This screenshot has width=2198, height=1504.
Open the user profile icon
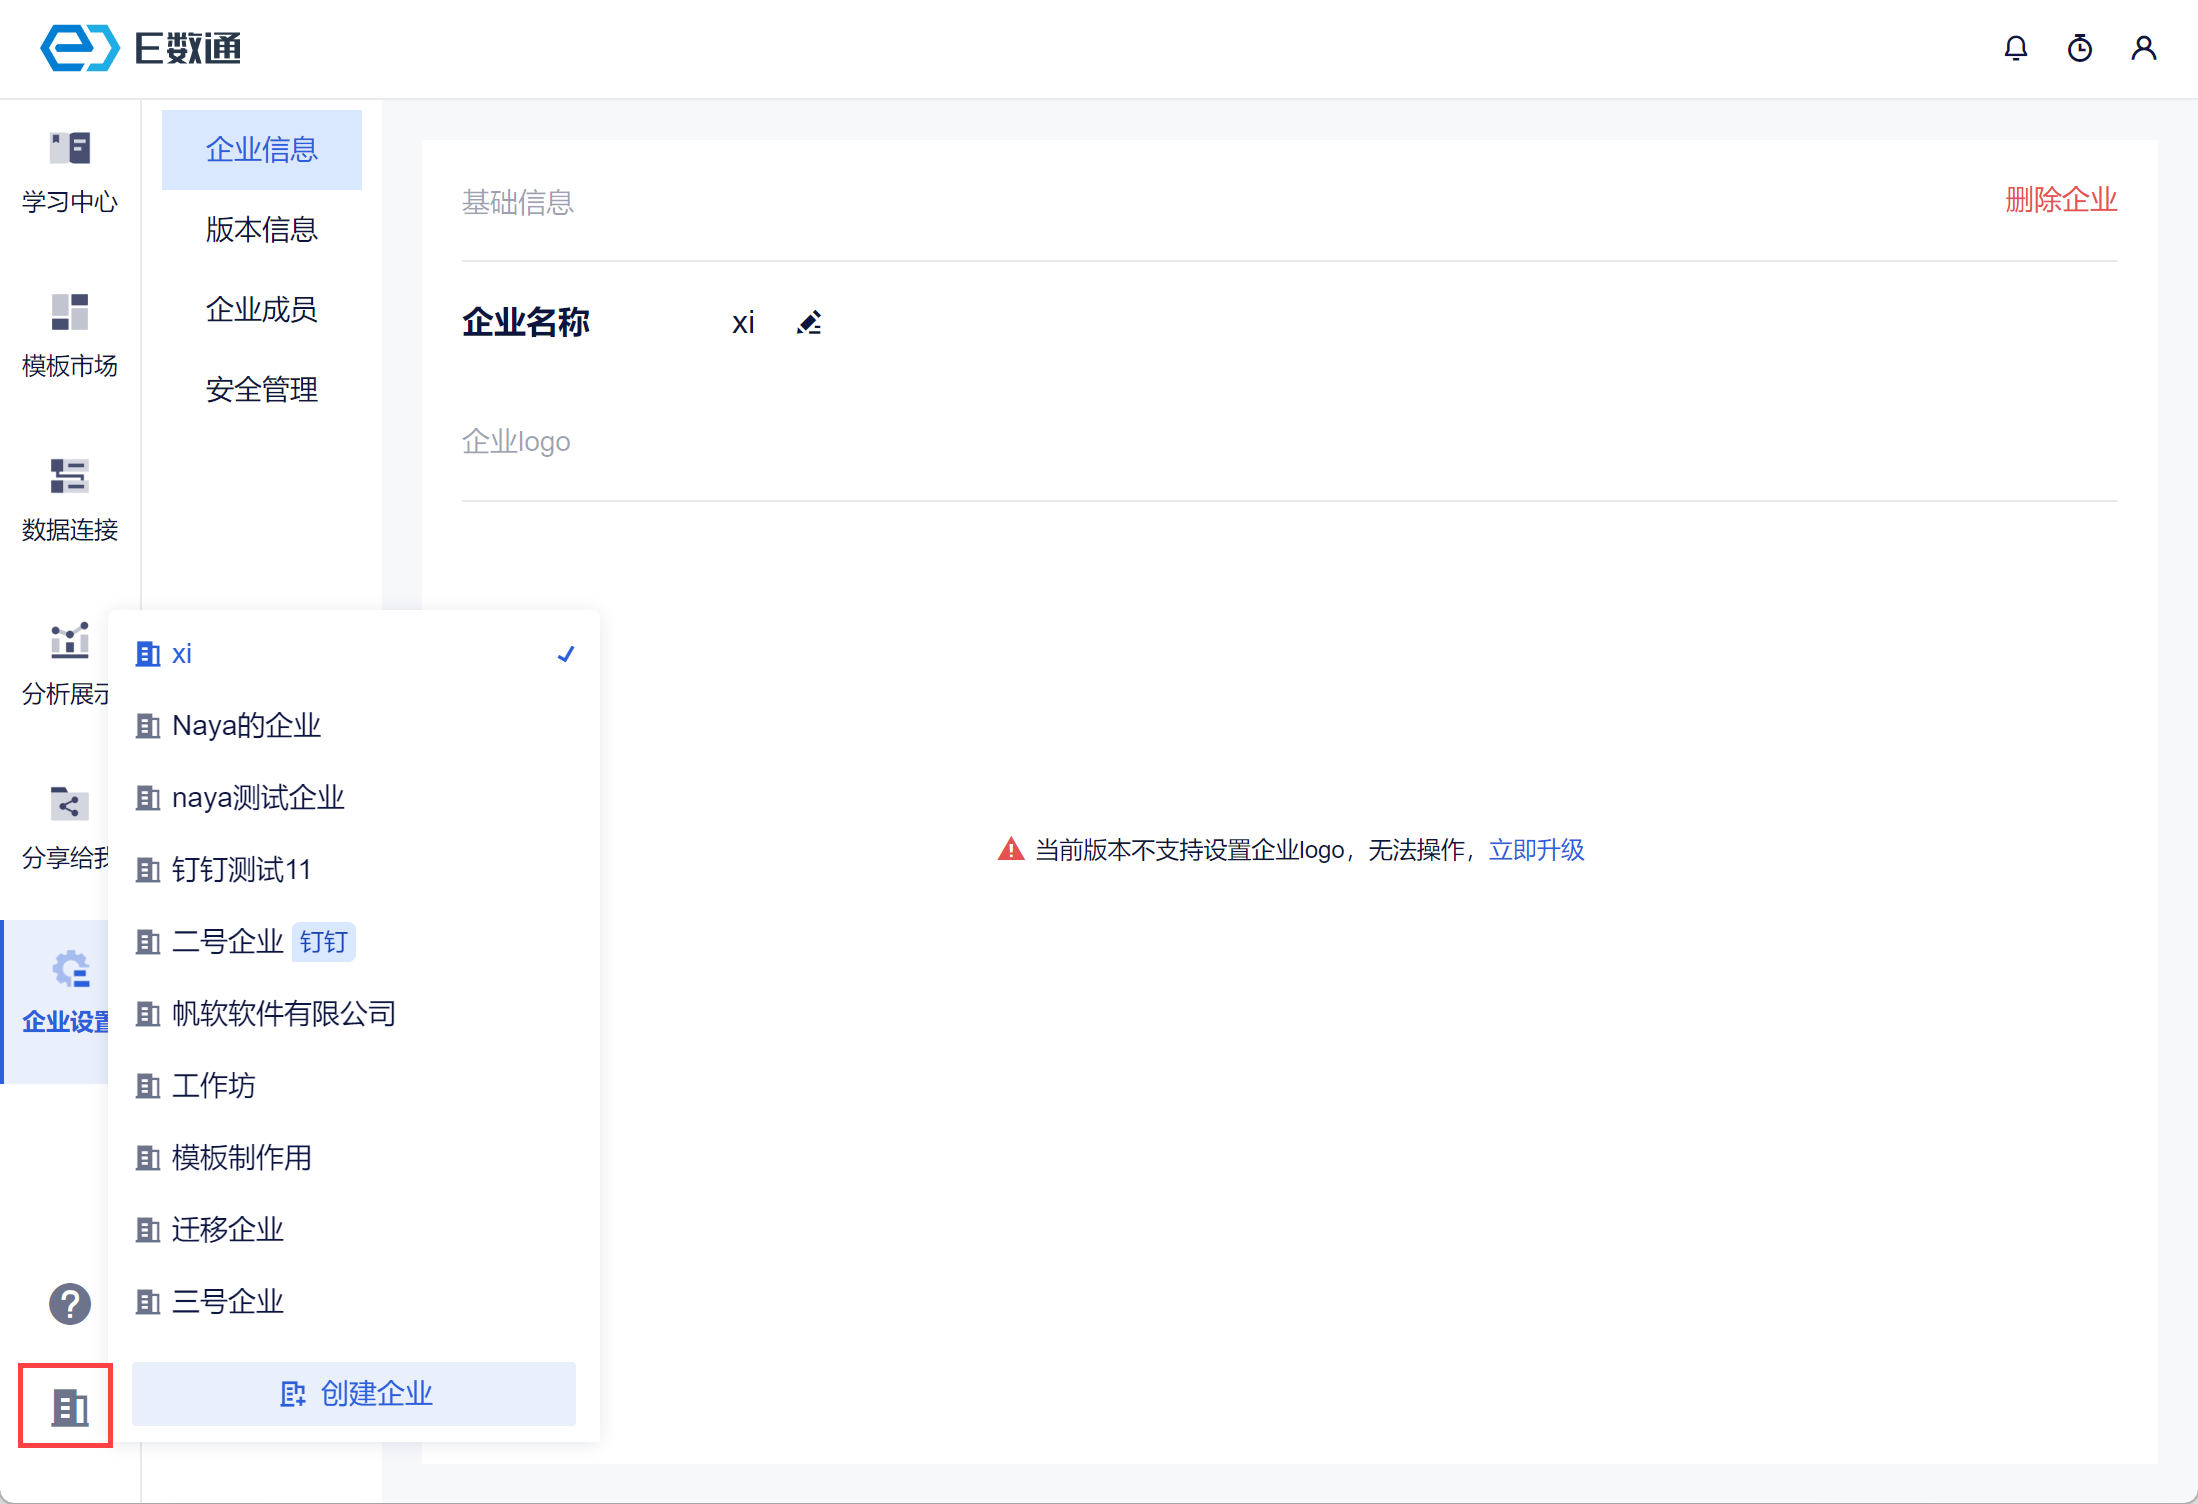(2143, 48)
